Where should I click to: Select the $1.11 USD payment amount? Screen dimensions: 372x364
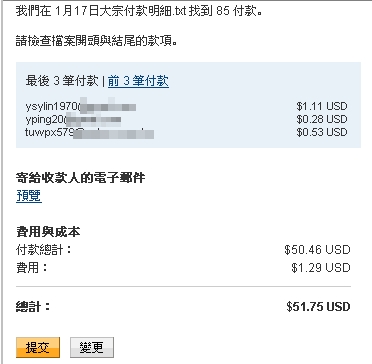322,107
